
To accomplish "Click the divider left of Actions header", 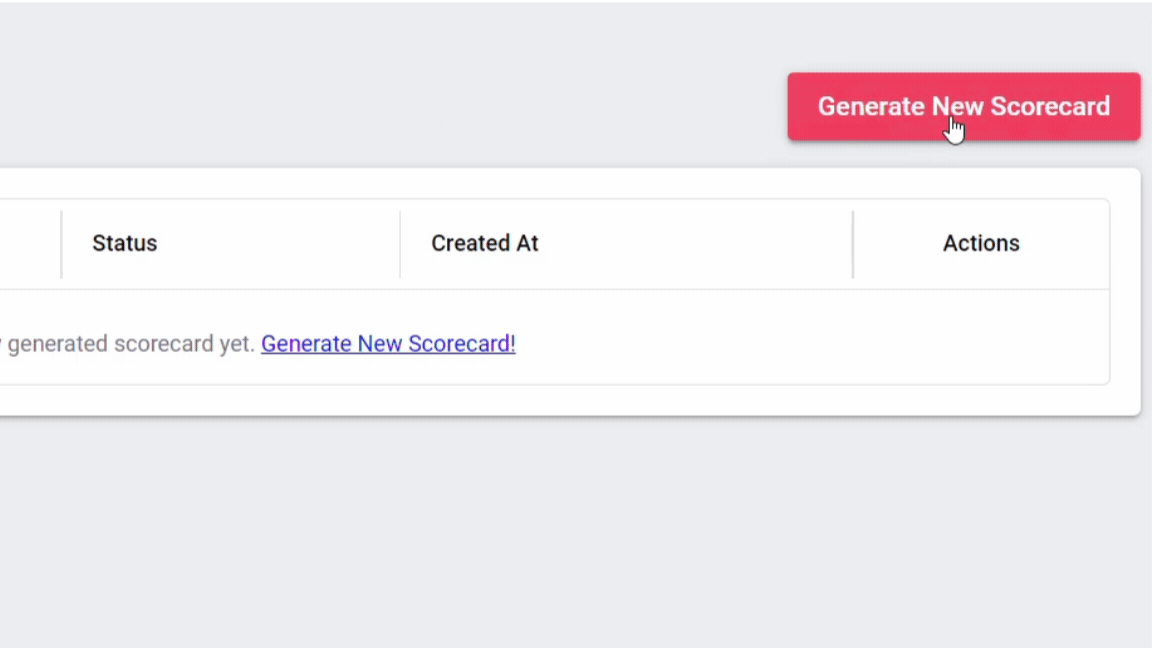I will tap(853, 243).
